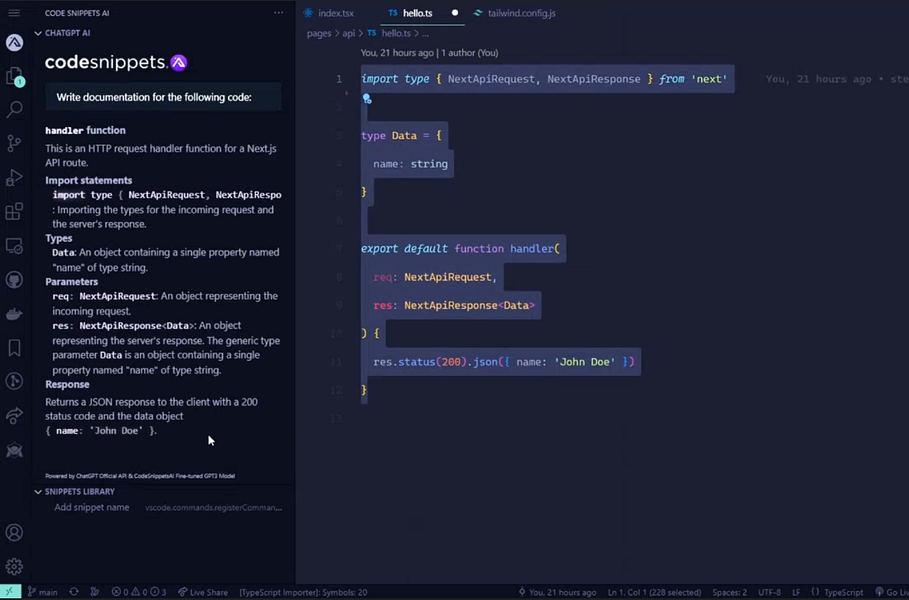Click the 'Add snippet name' field
Viewport: 909px width, 600px height.
(92, 507)
